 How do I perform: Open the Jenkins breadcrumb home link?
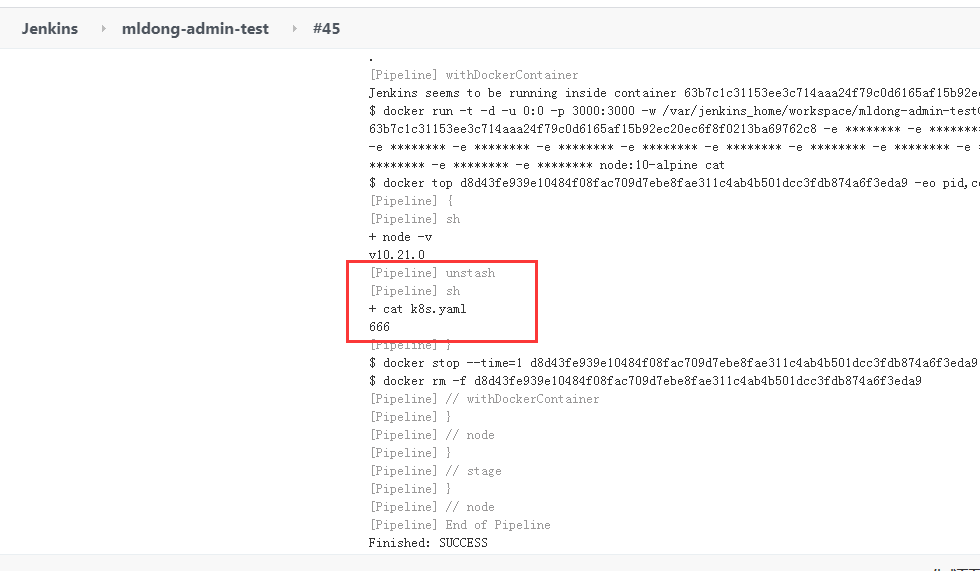(x=50, y=28)
